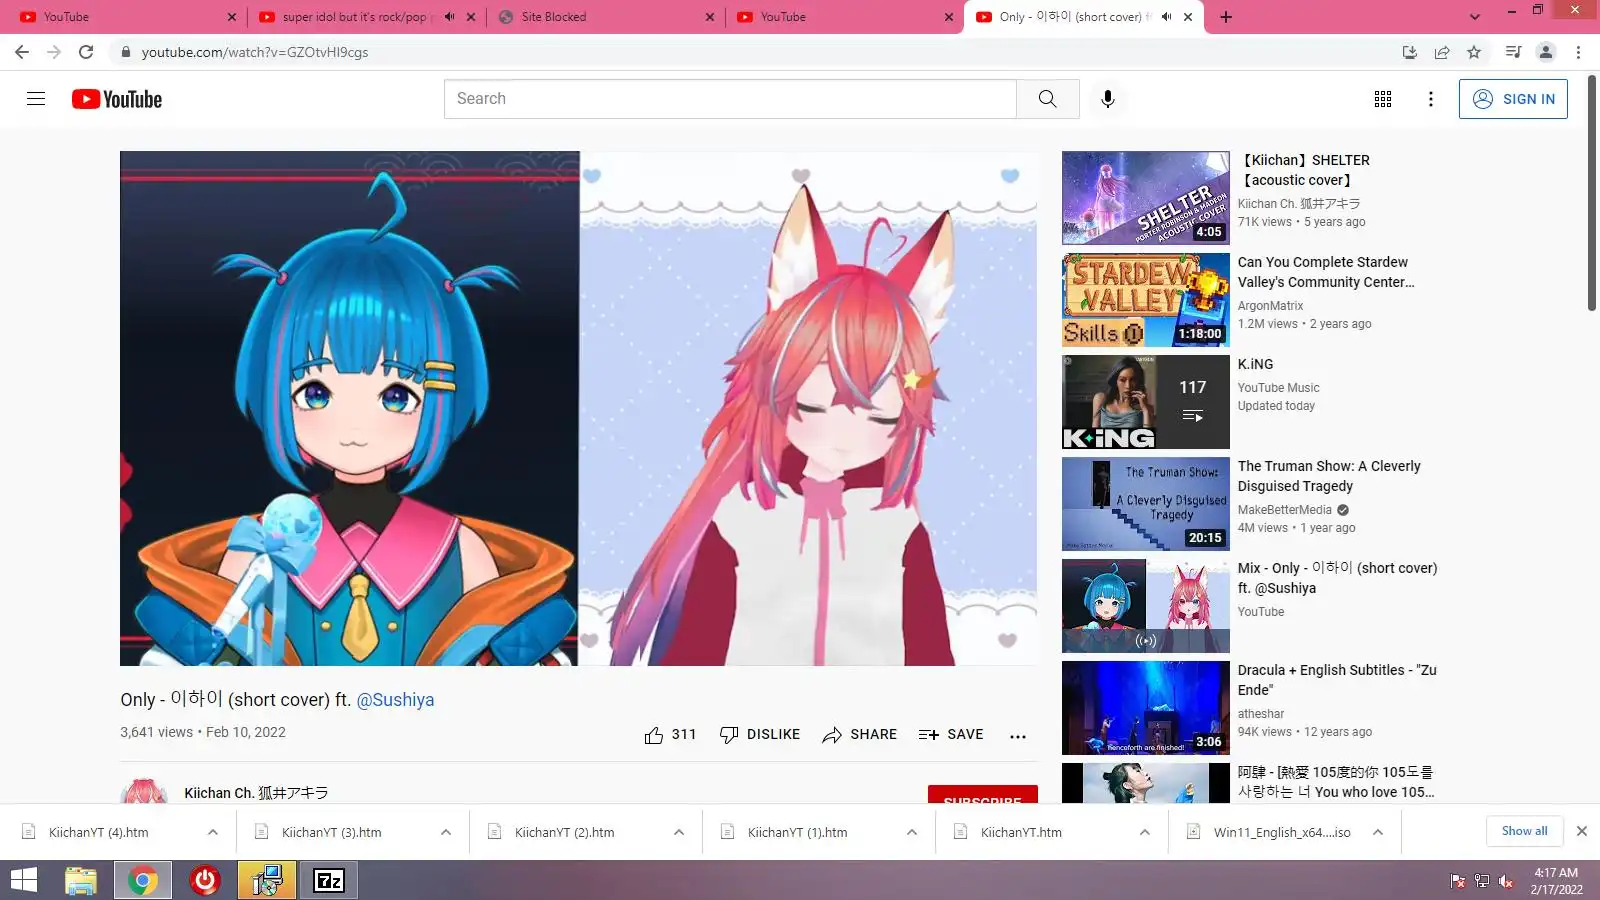Switch to the fourth tab titled YouTube
Image resolution: width=1600 pixels, height=900 pixels.
tap(843, 17)
